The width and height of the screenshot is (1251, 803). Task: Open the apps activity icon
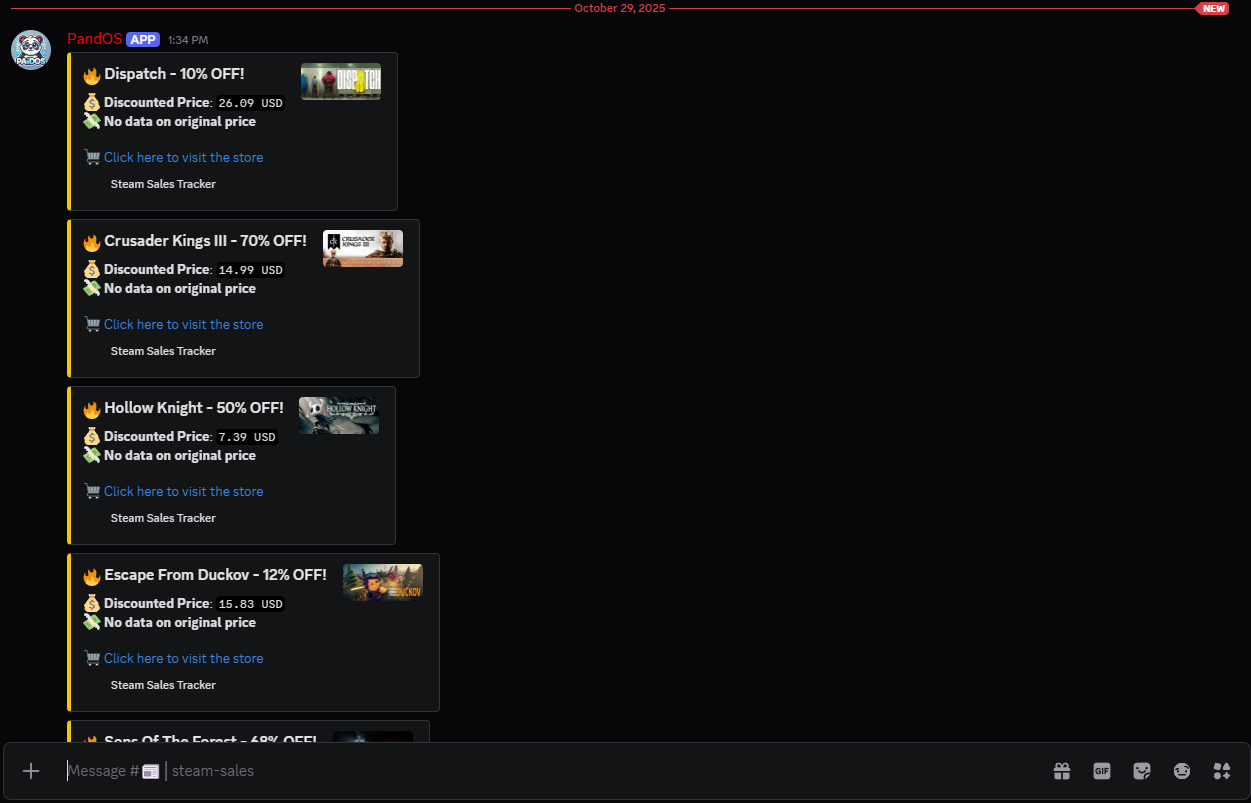pyautogui.click(x=1222, y=771)
